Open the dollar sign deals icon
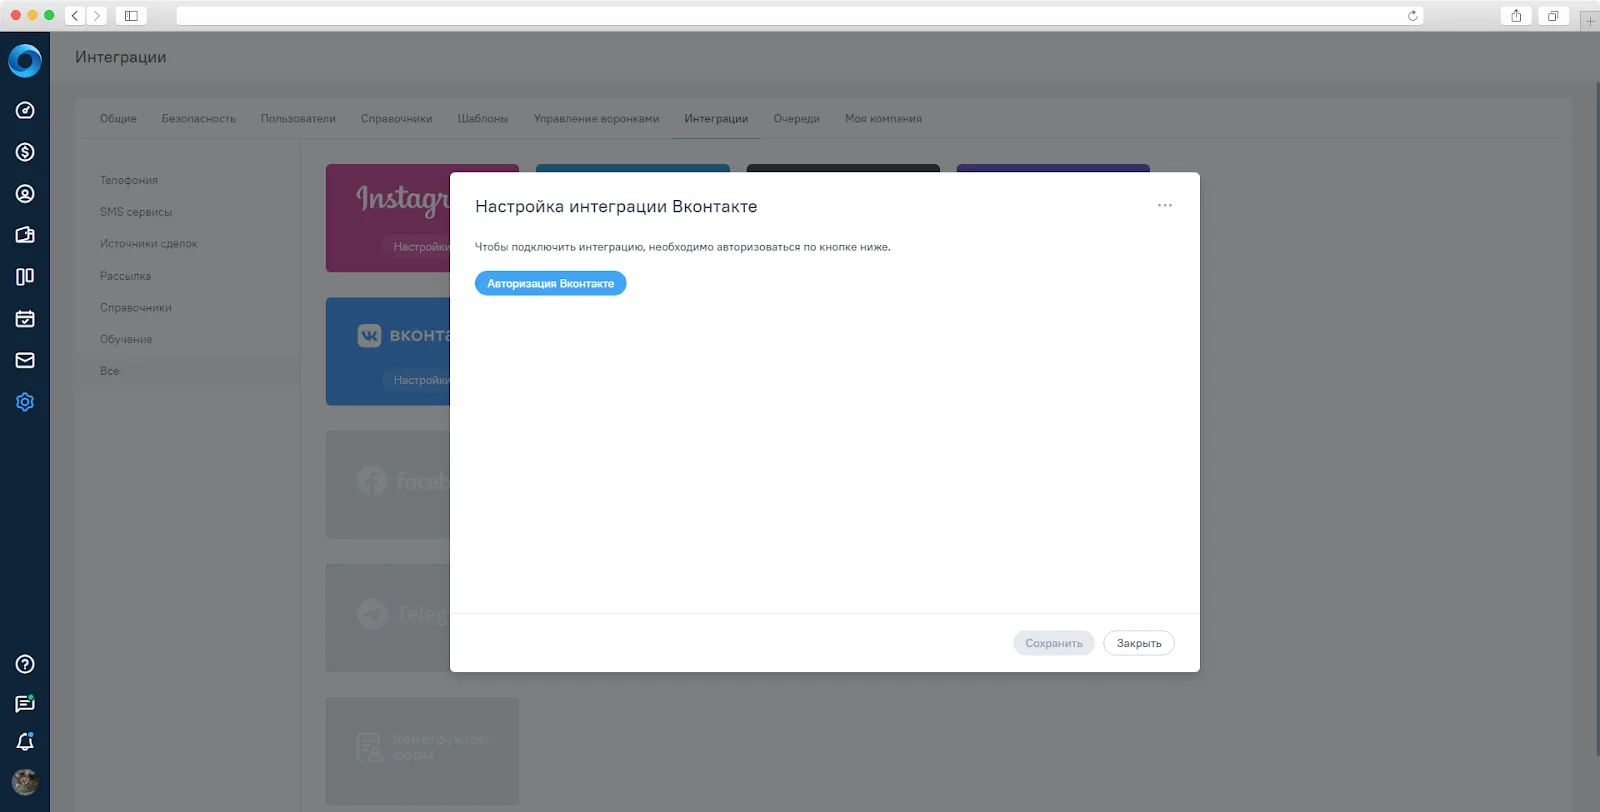Screen dimensions: 1600x812 tap(25, 152)
